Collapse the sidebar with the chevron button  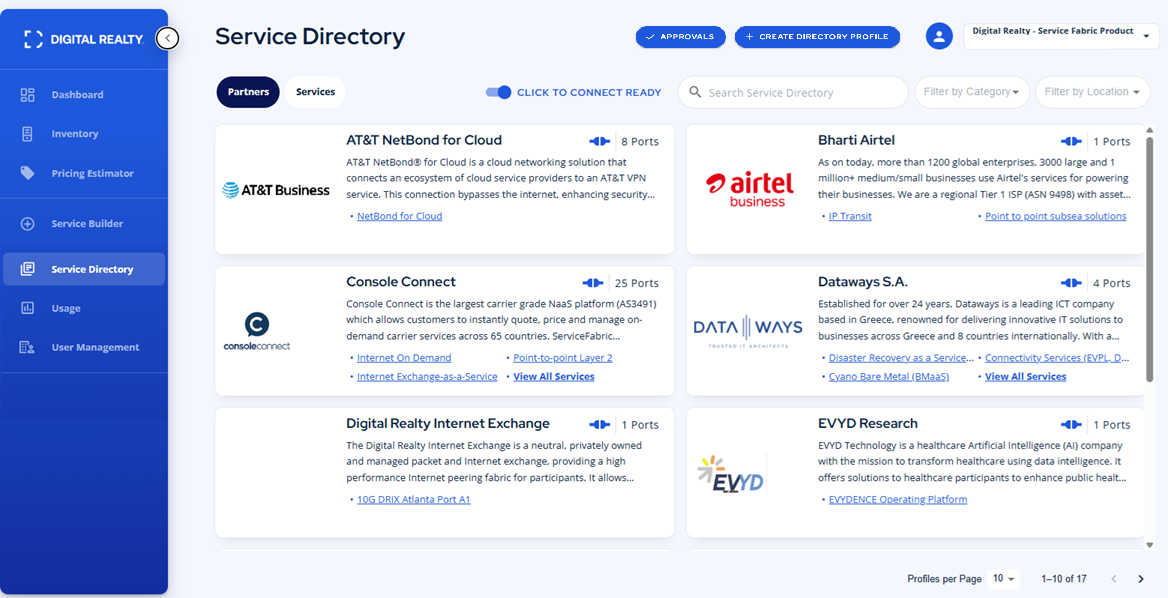pyautogui.click(x=168, y=38)
